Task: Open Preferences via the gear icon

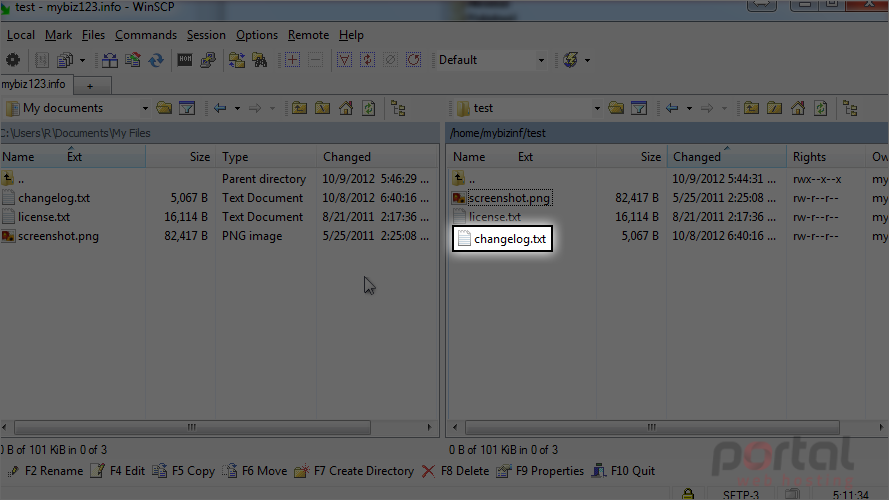Action: (12, 60)
